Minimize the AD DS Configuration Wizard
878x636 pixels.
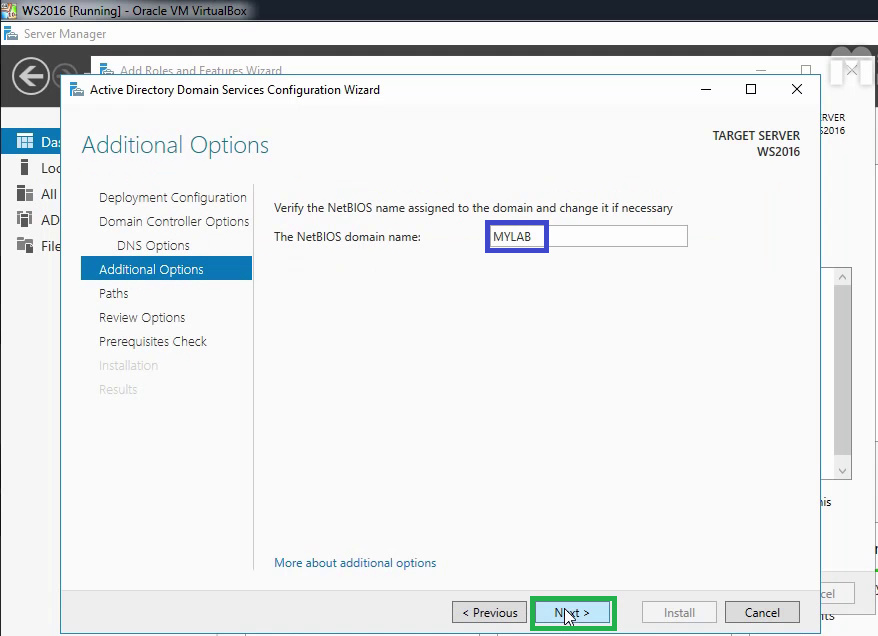pos(706,89)
